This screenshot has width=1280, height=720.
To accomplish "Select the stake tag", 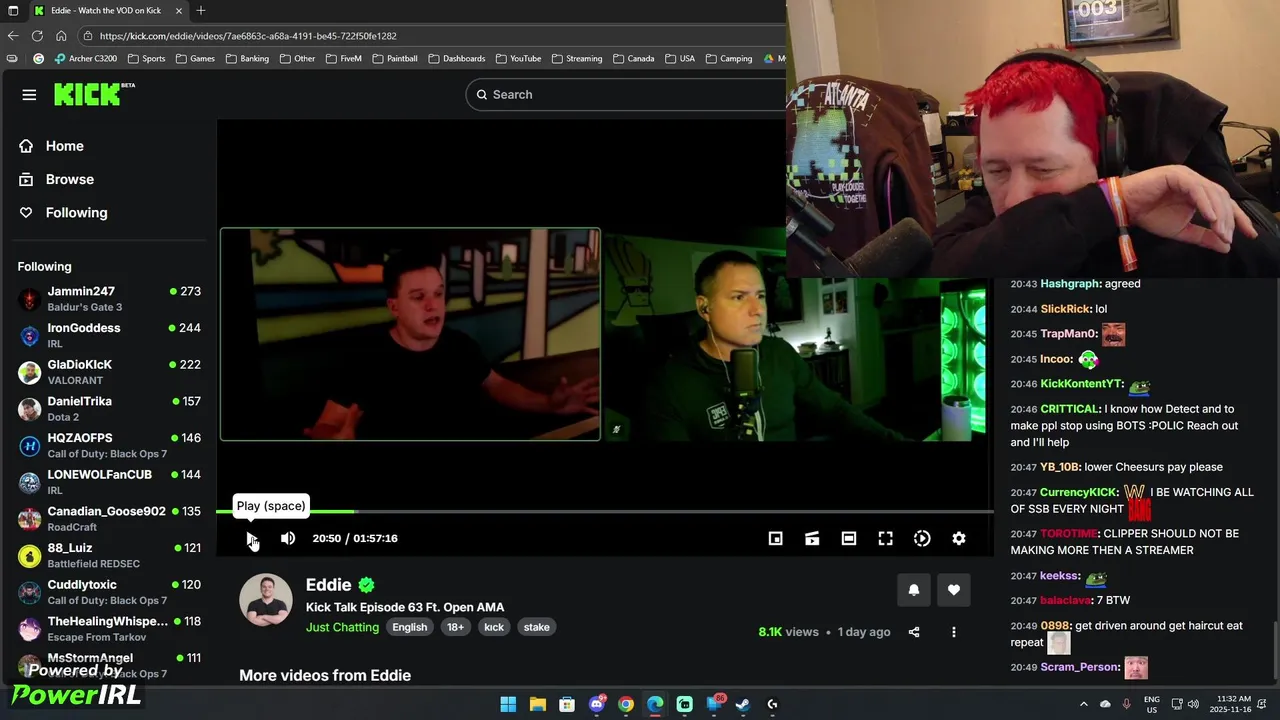I will (x=537, y=627).
